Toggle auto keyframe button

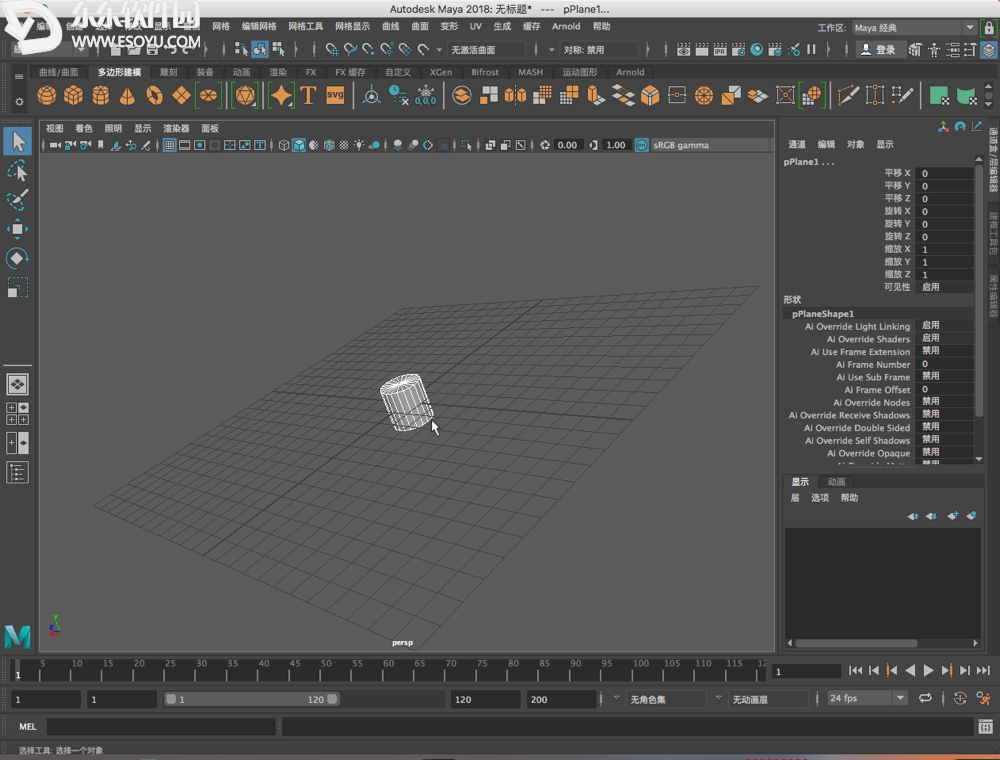click(960, 699)
